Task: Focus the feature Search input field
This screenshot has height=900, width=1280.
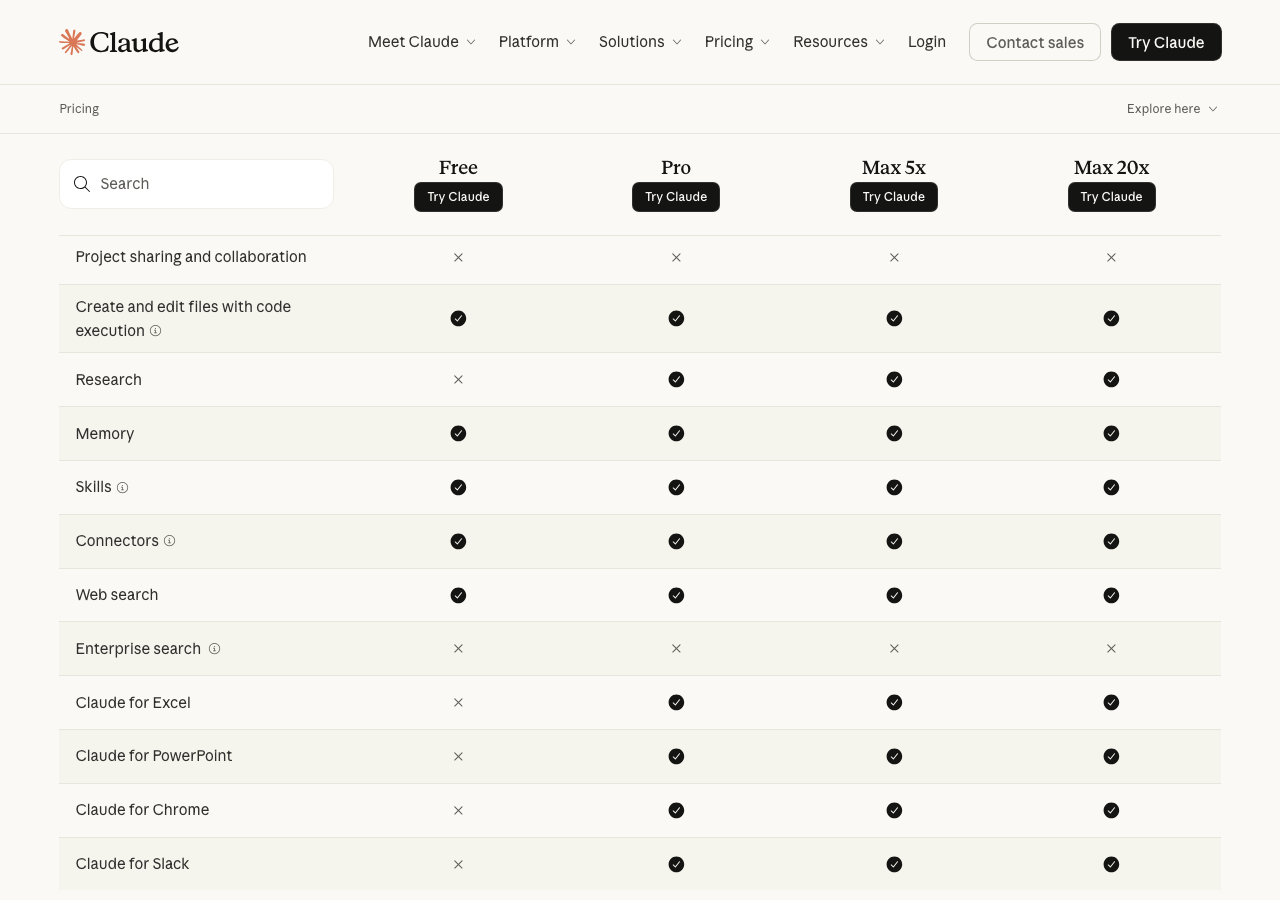Action: tap(210, 184)
